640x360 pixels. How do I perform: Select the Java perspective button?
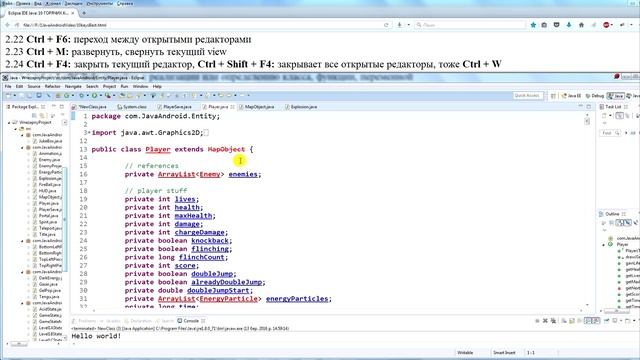(x=616, y=96)
